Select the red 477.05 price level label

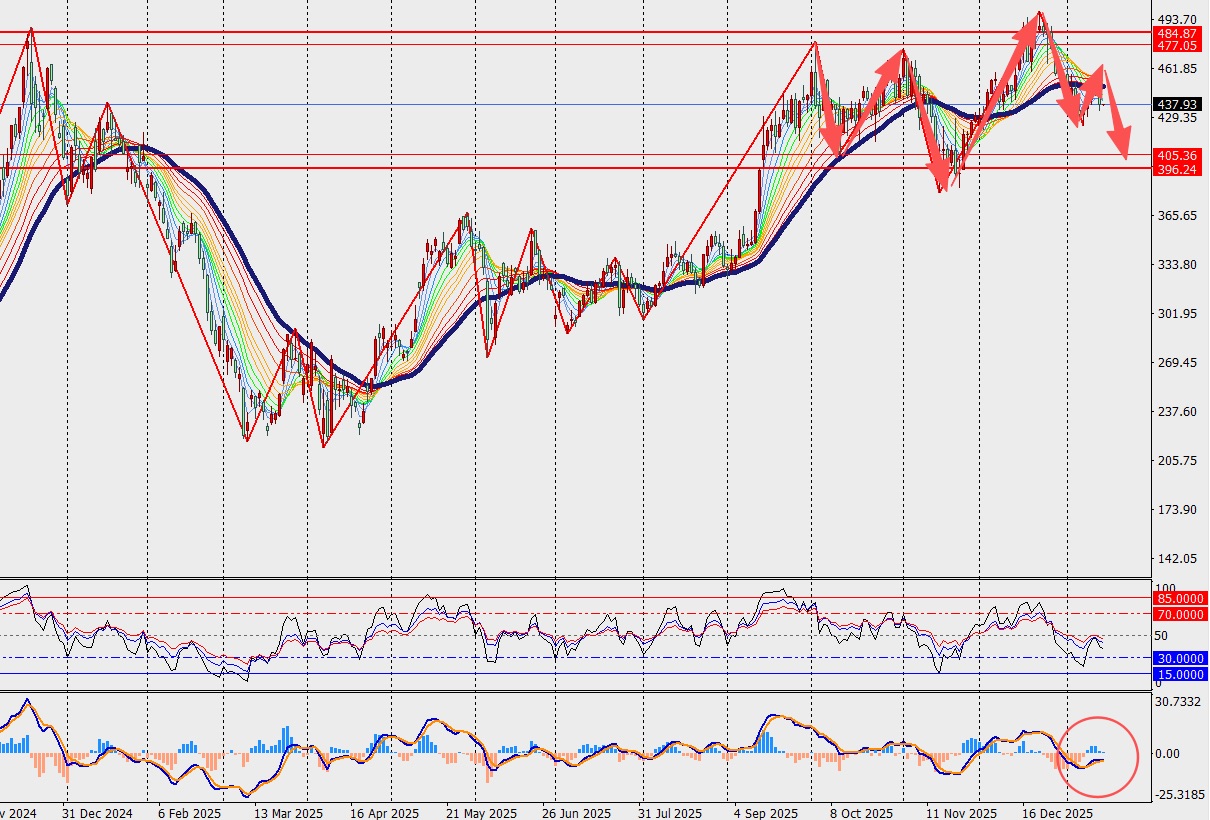pyautogui.click(x=1177, y=45)
